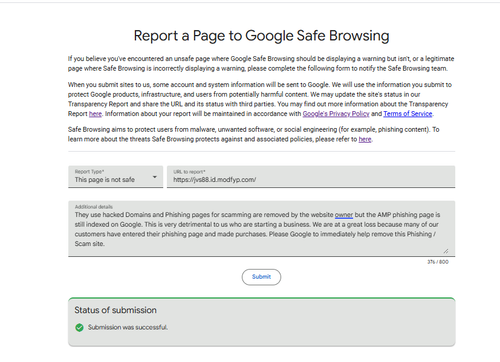Image resolution: width=500 pixels, height=362 pixels.
Task: Open the Transparency Report 'here' link
Action: (95, 114)
